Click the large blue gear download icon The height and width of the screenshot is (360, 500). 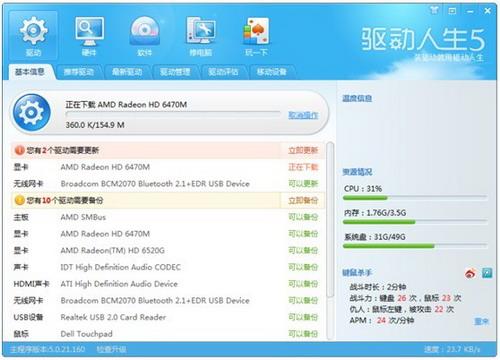tap(31, 112)
